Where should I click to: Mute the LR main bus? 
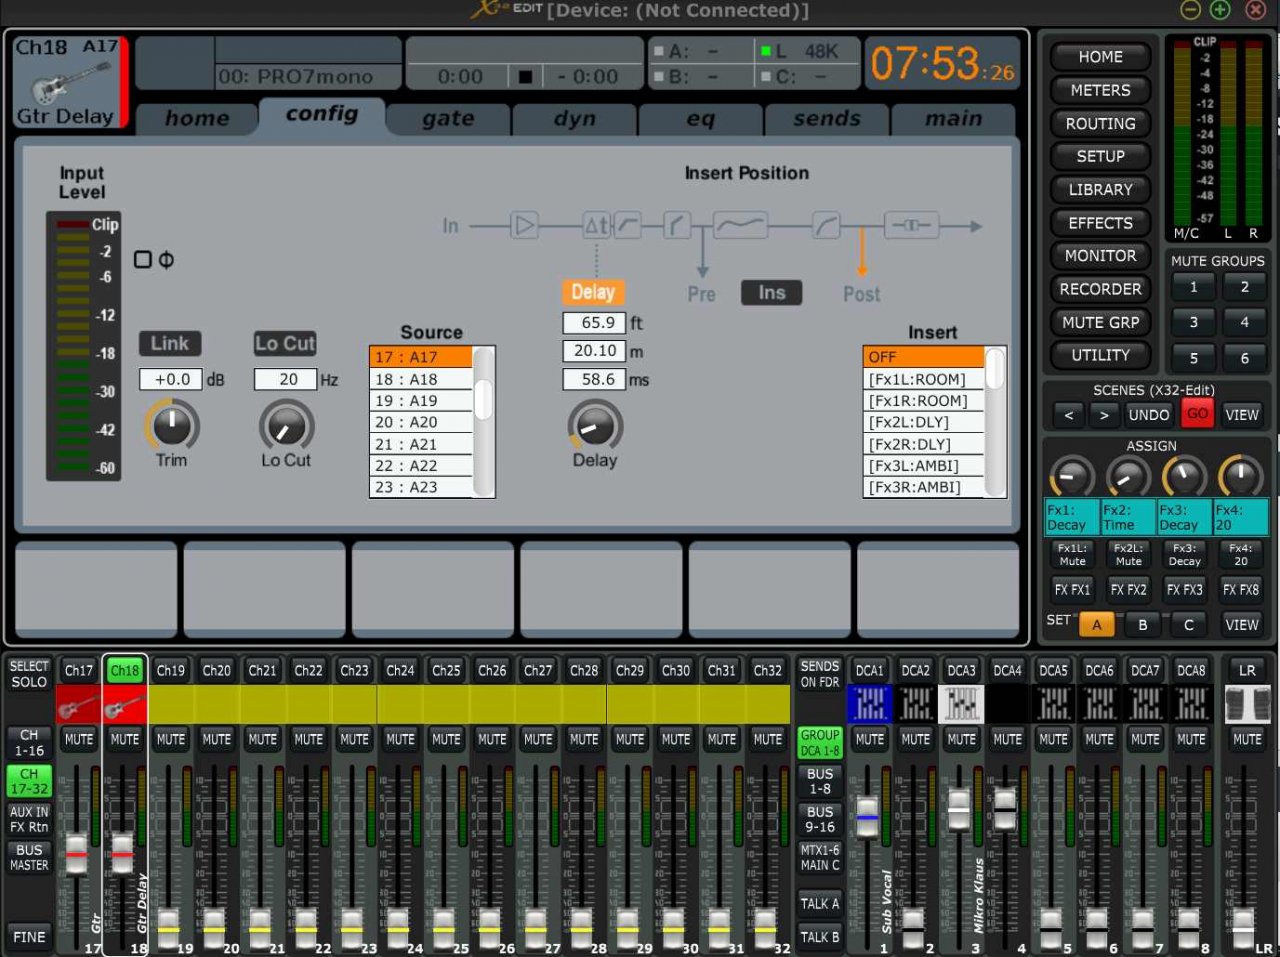pos(1247,739)
